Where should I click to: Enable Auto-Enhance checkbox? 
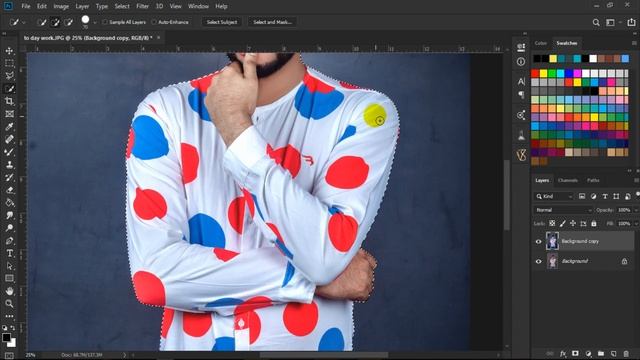[154, 22]
